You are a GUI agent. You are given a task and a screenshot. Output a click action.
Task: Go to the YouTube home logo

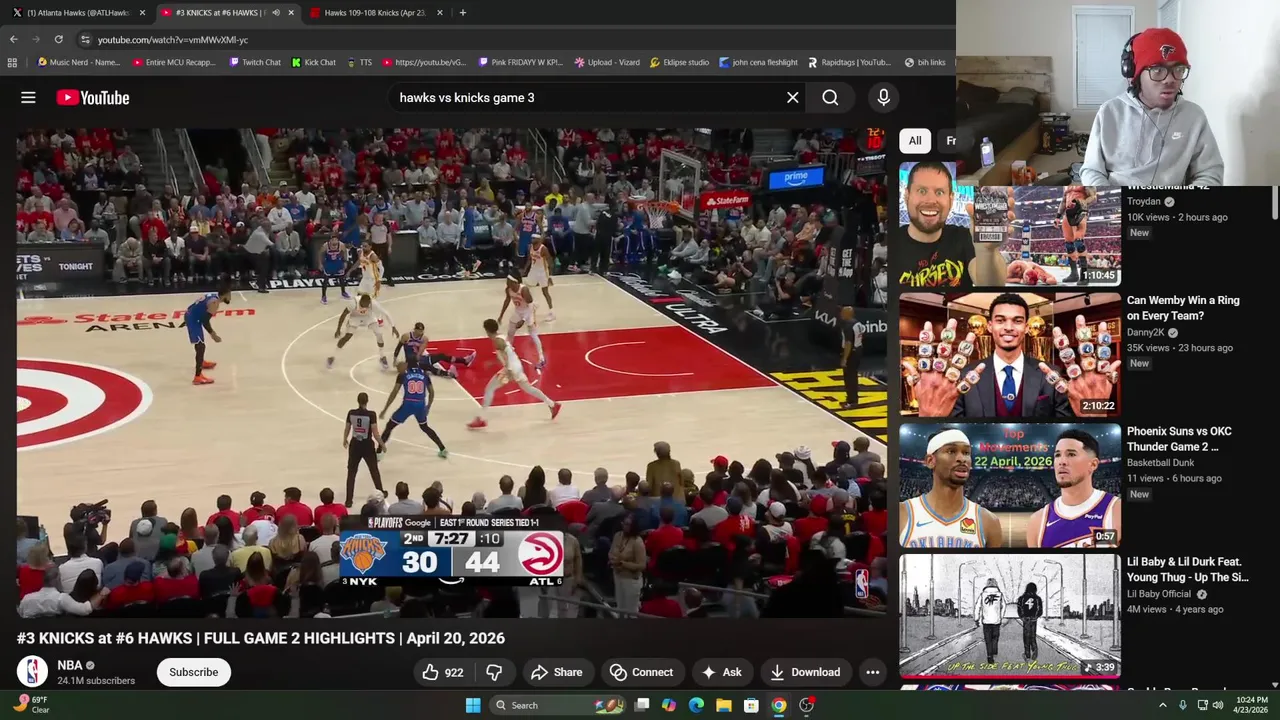tap(93, 98)
